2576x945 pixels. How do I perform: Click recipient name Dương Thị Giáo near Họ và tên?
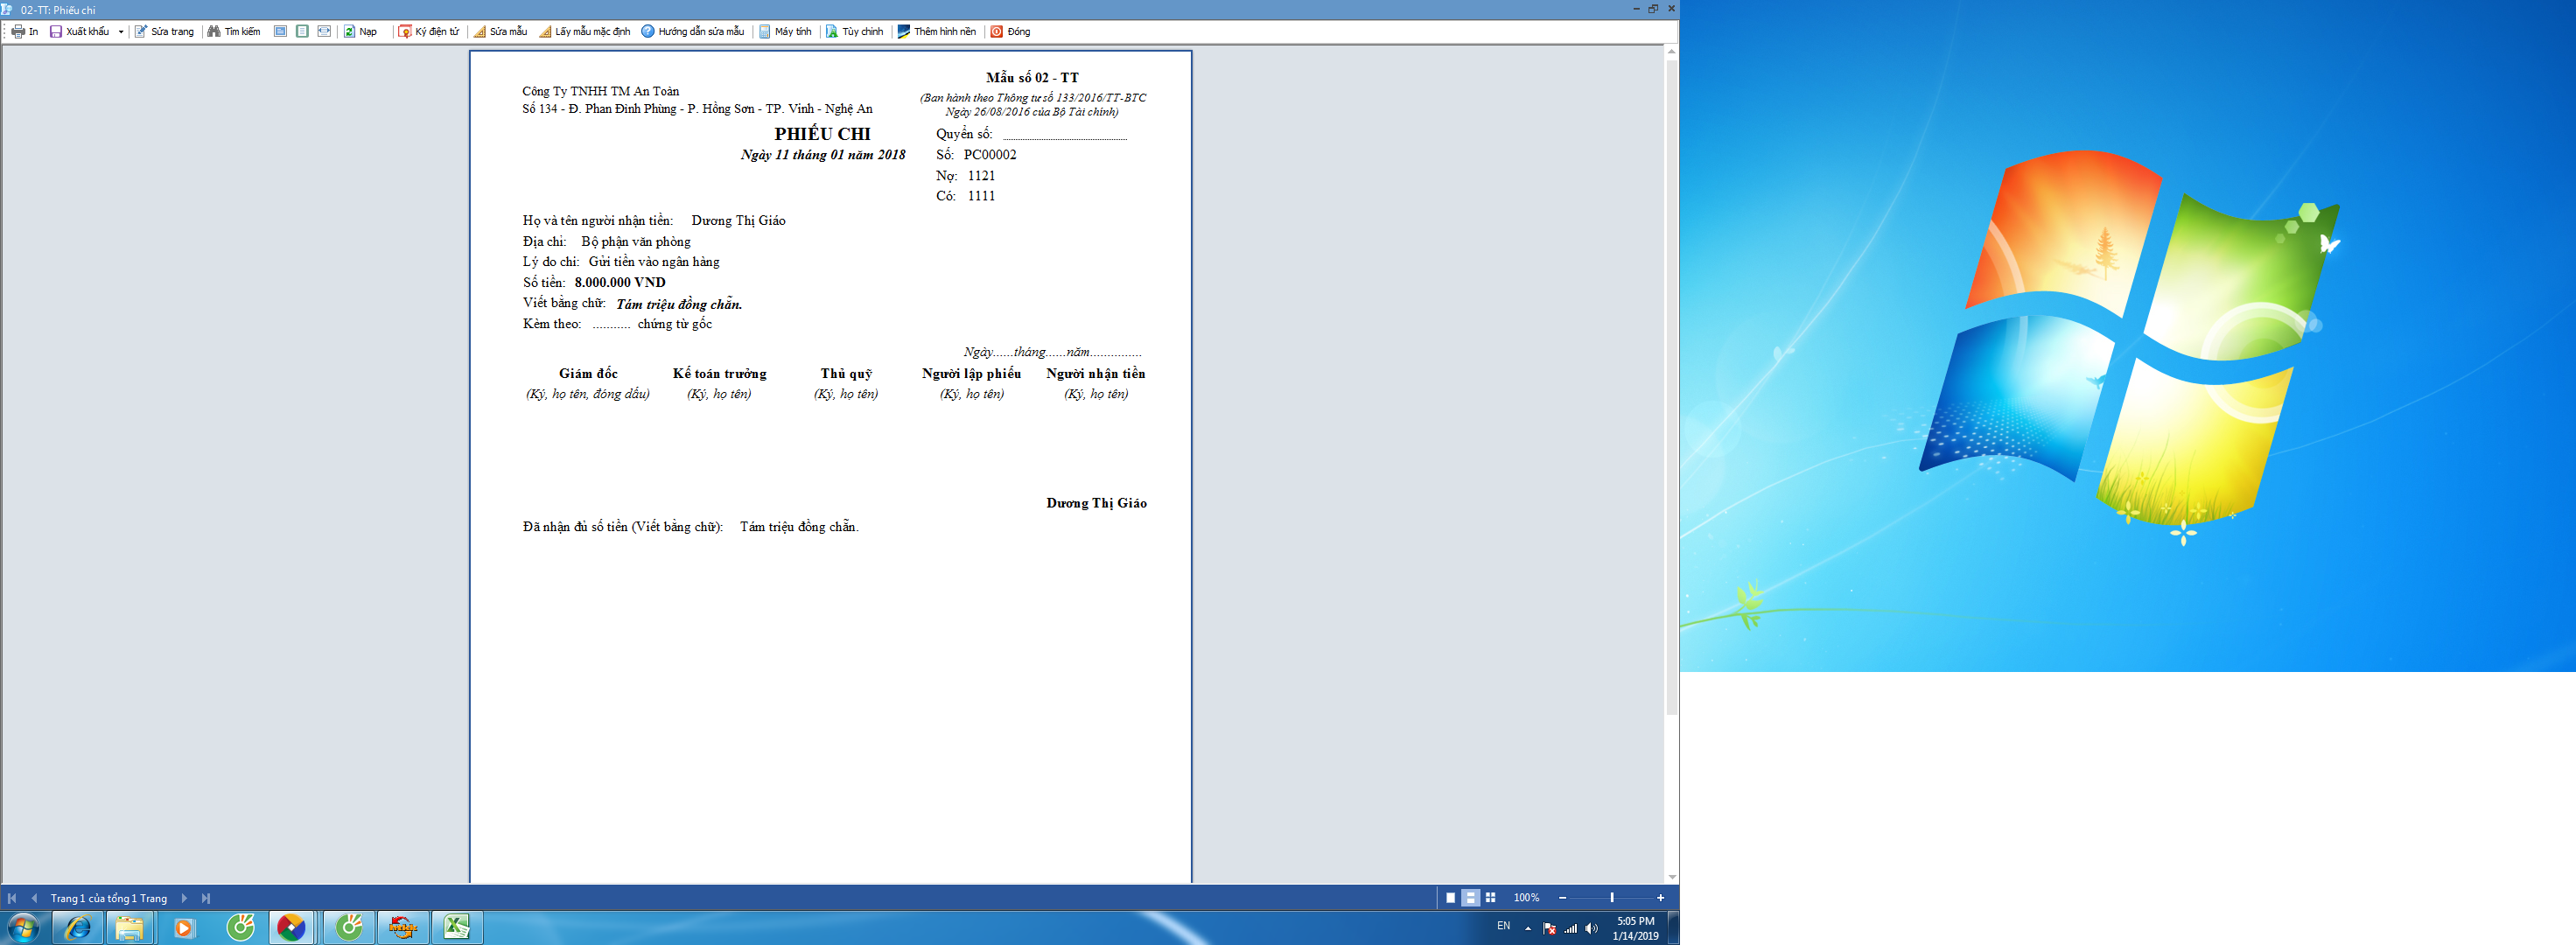[738, 221]
